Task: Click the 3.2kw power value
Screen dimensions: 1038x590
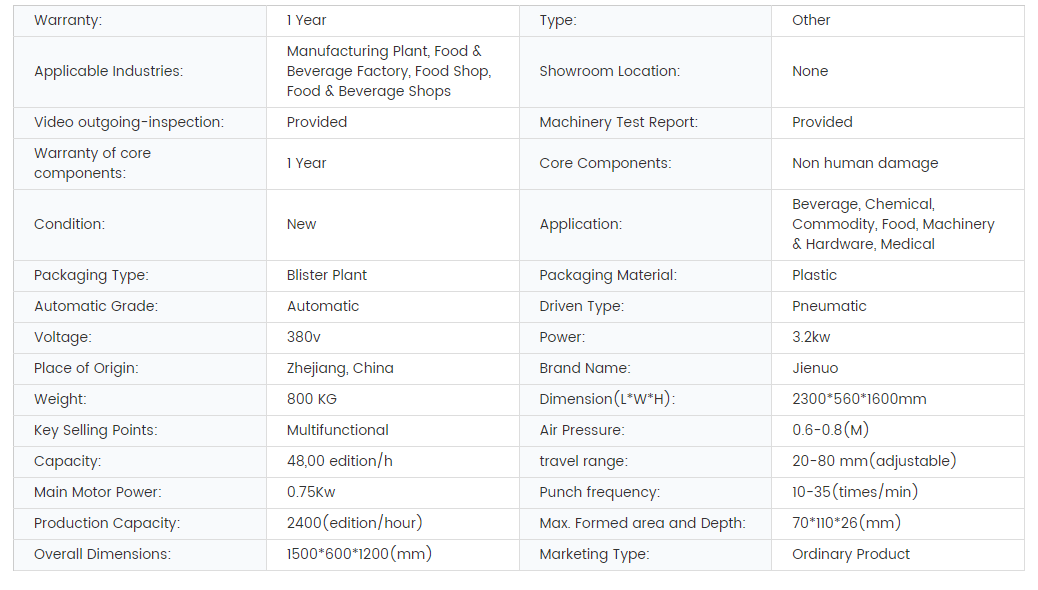Action: click(811, 337)
